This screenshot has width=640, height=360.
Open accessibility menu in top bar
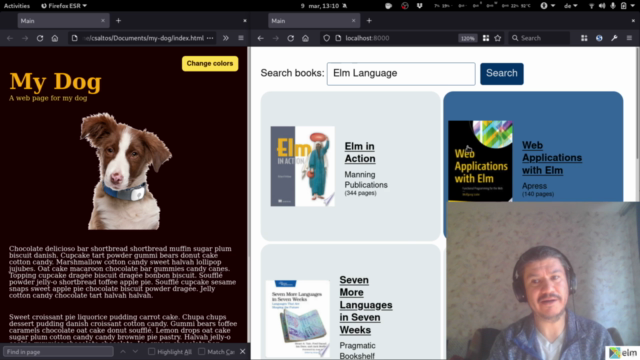(x=547, y=6)
